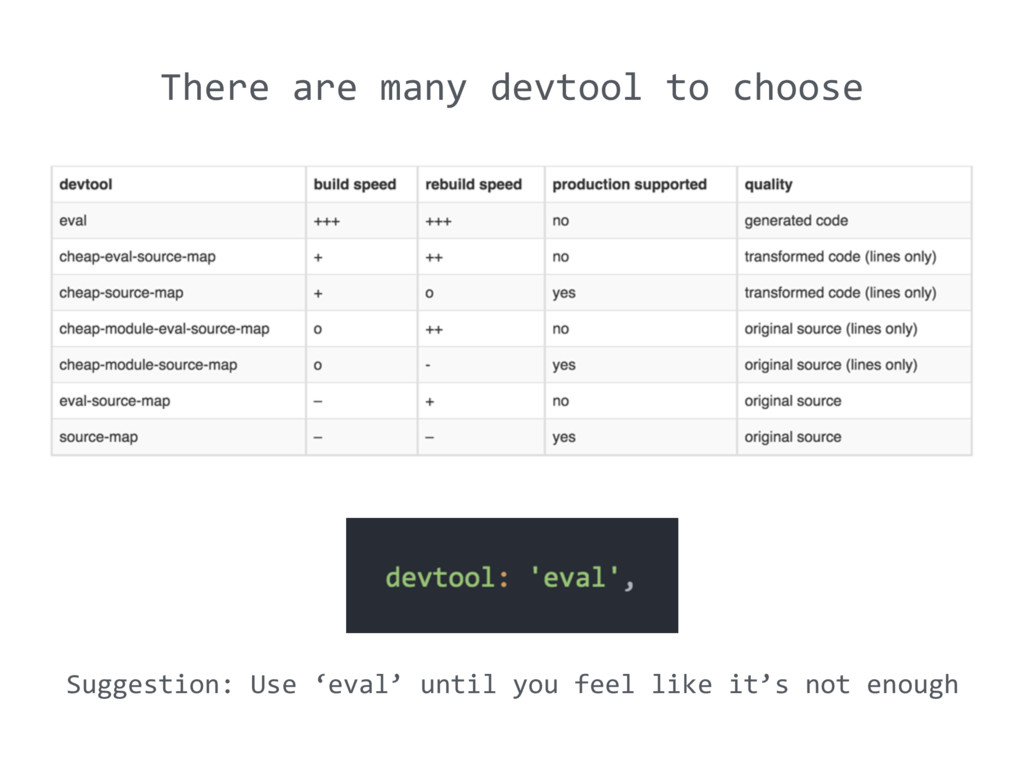Viewport: 1024px width, 768px height.
Task: Click the suggestion text about using 'eval'
Action: point(512,685)
